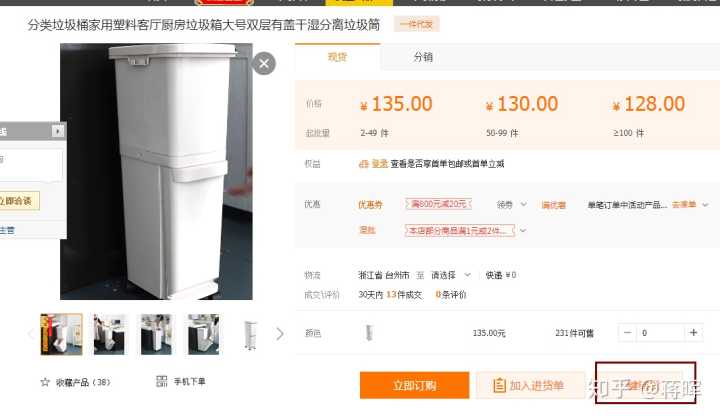Screen dimensions: 720x419
Task: Show next product thumbnails with right arrow
Action: point(280,334)
